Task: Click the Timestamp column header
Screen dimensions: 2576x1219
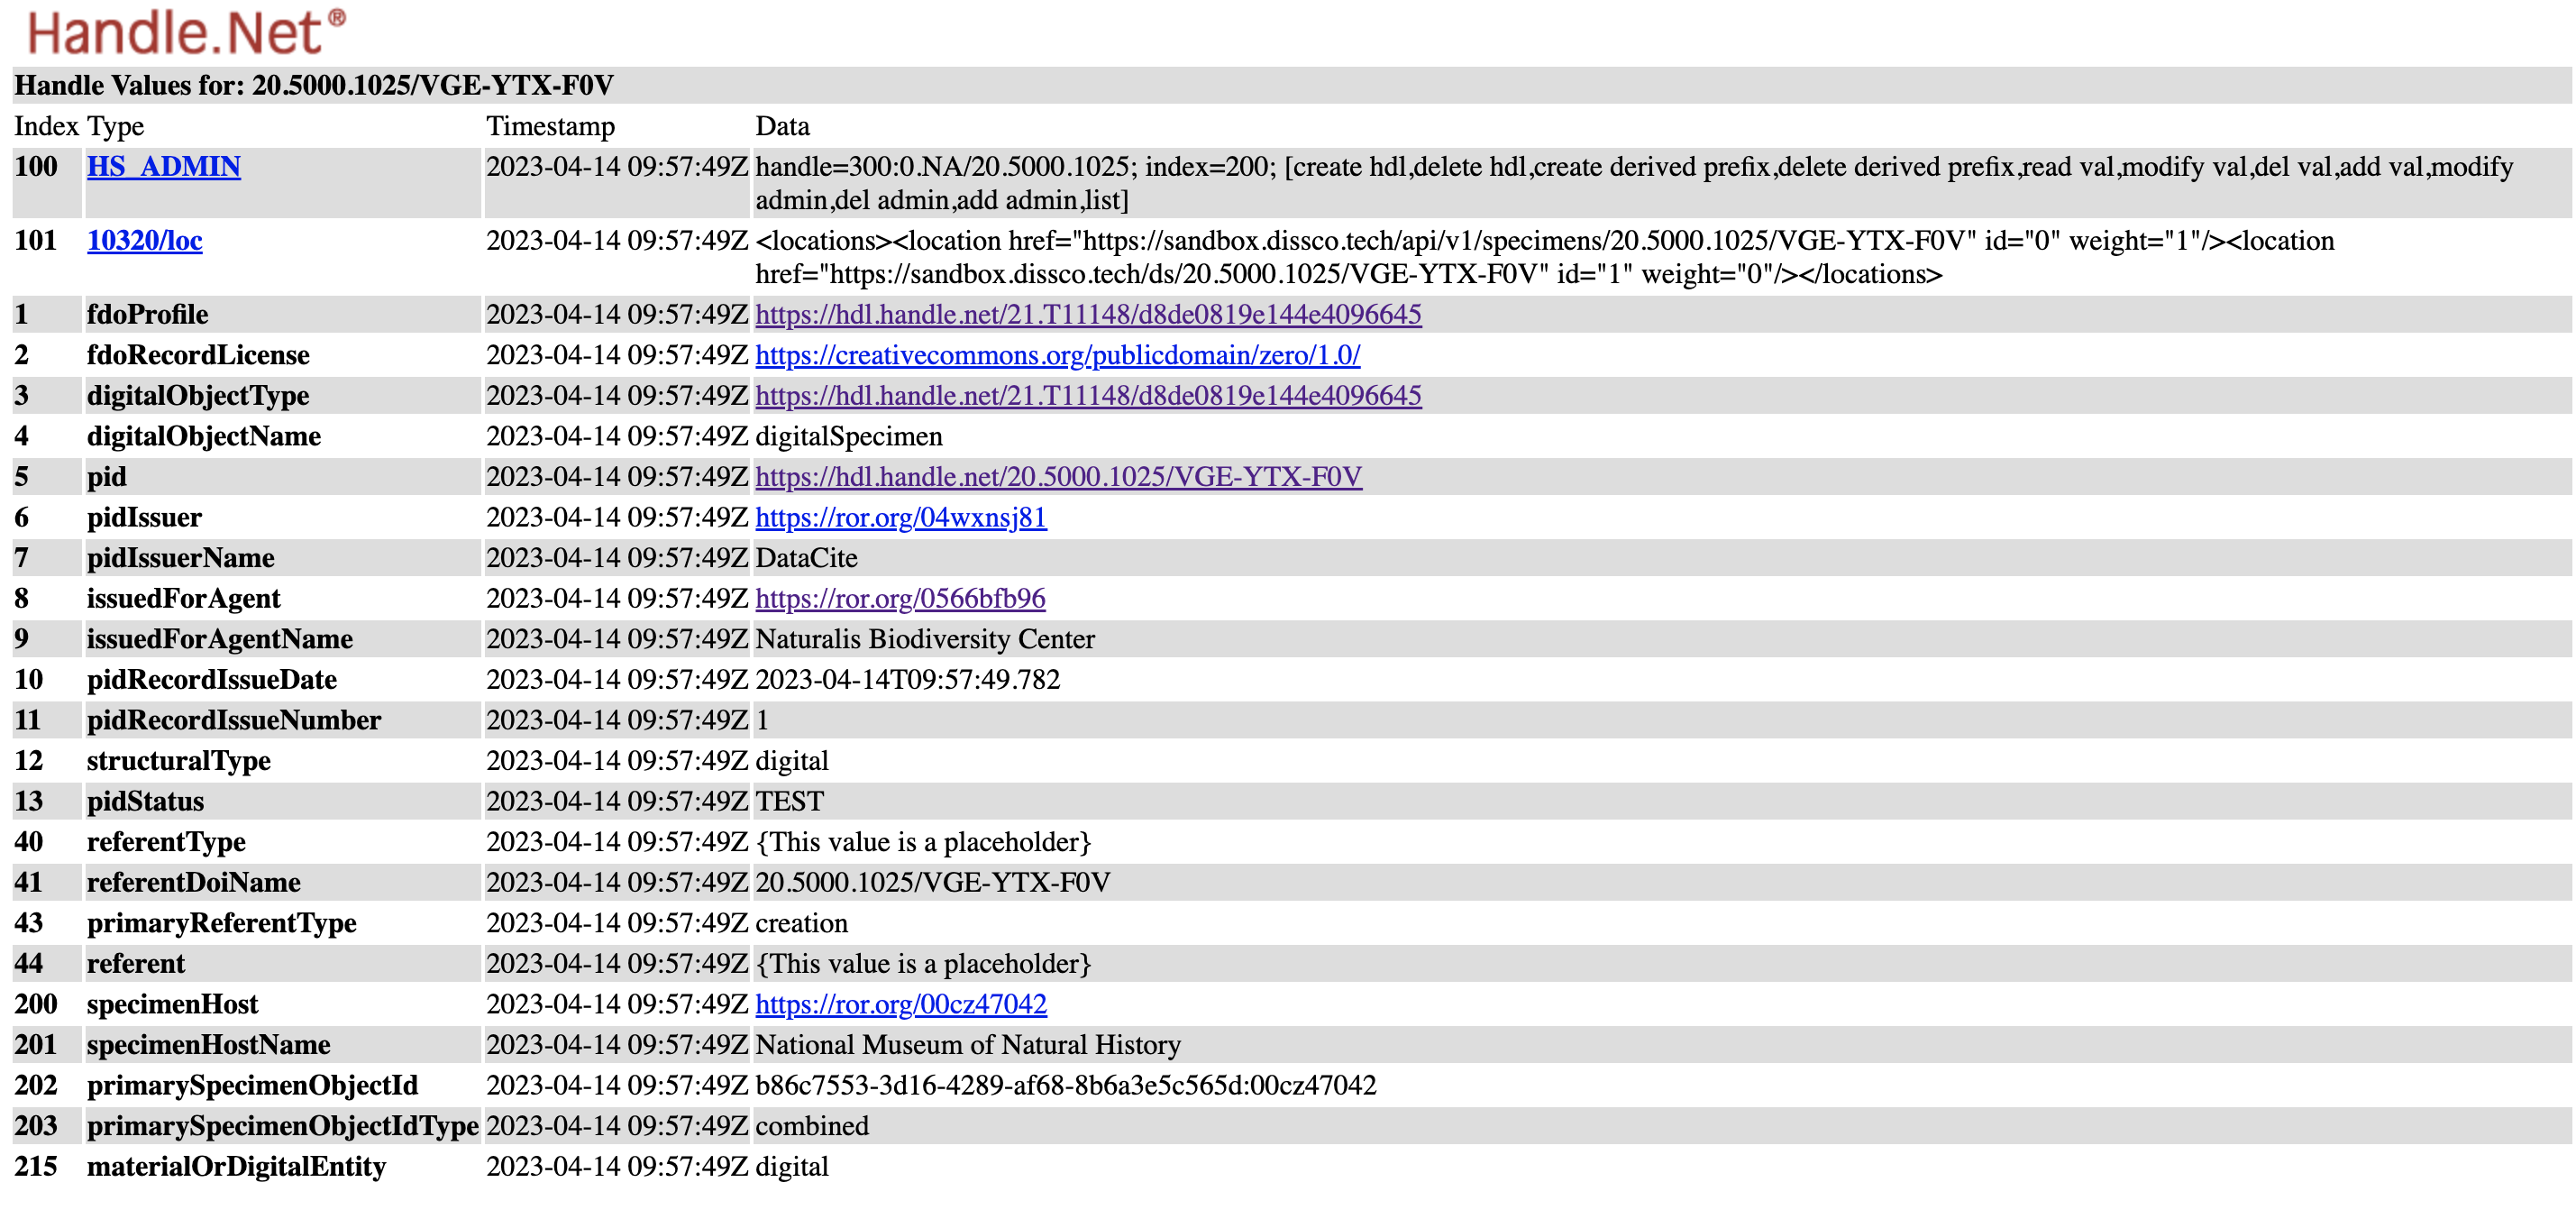Action: (550, 126)
